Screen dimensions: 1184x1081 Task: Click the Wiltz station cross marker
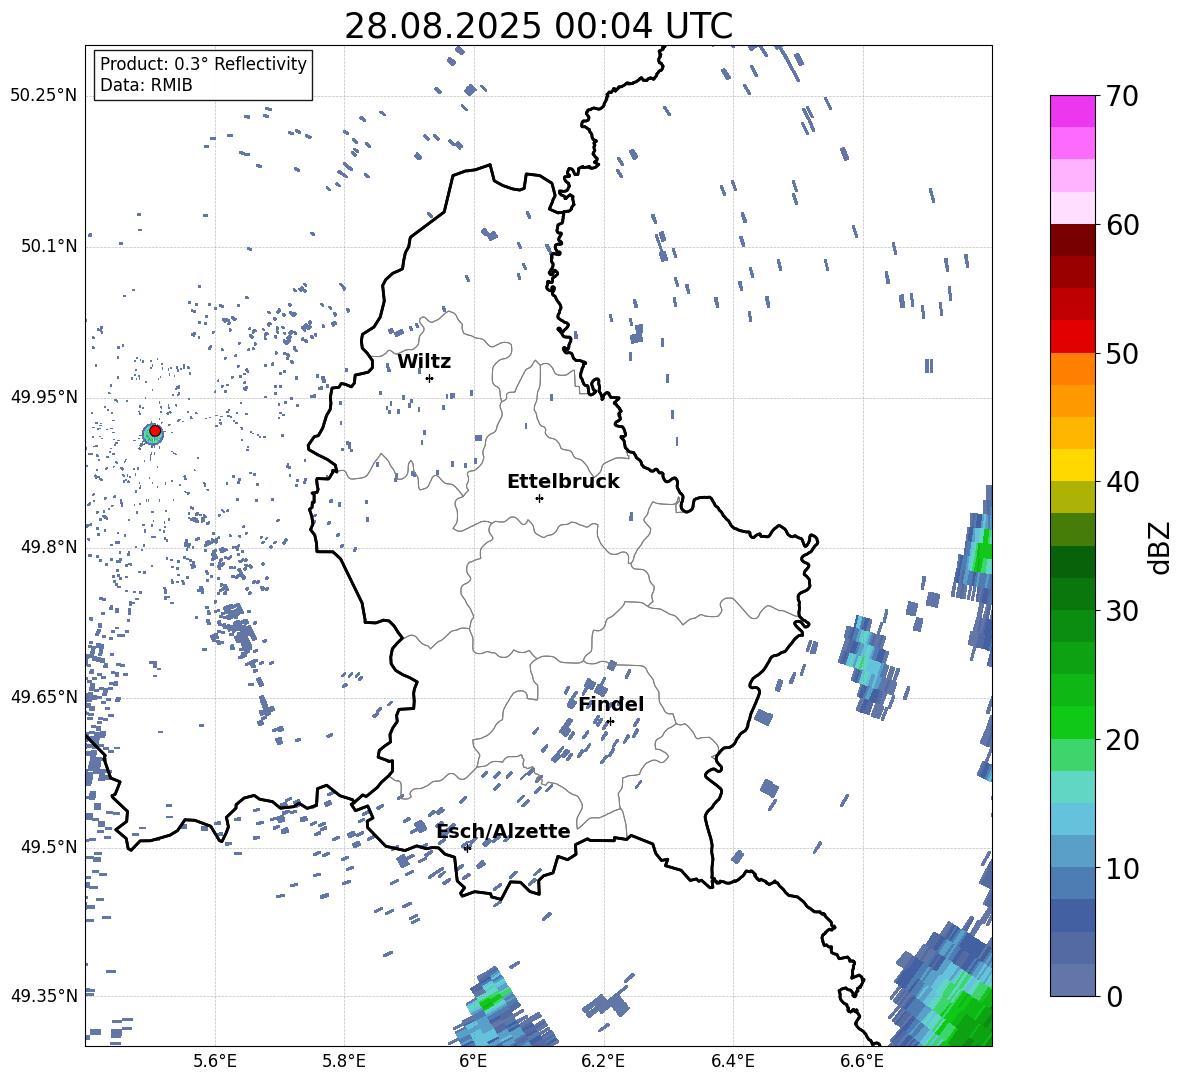click(430, 378)
